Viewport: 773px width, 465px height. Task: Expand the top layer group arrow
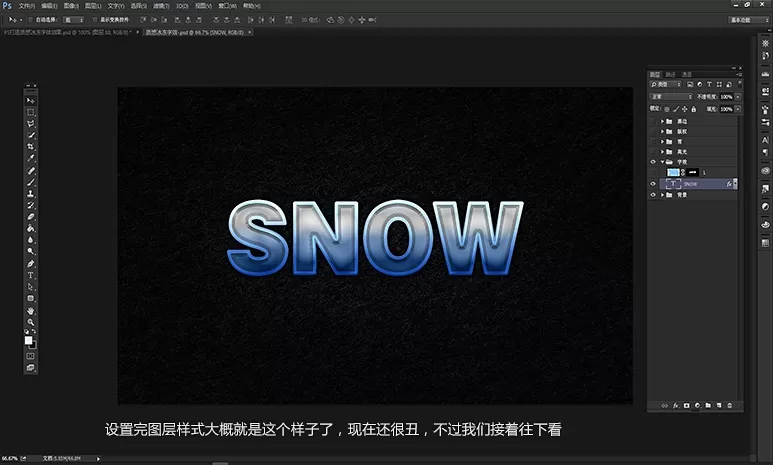coord(662,121)
